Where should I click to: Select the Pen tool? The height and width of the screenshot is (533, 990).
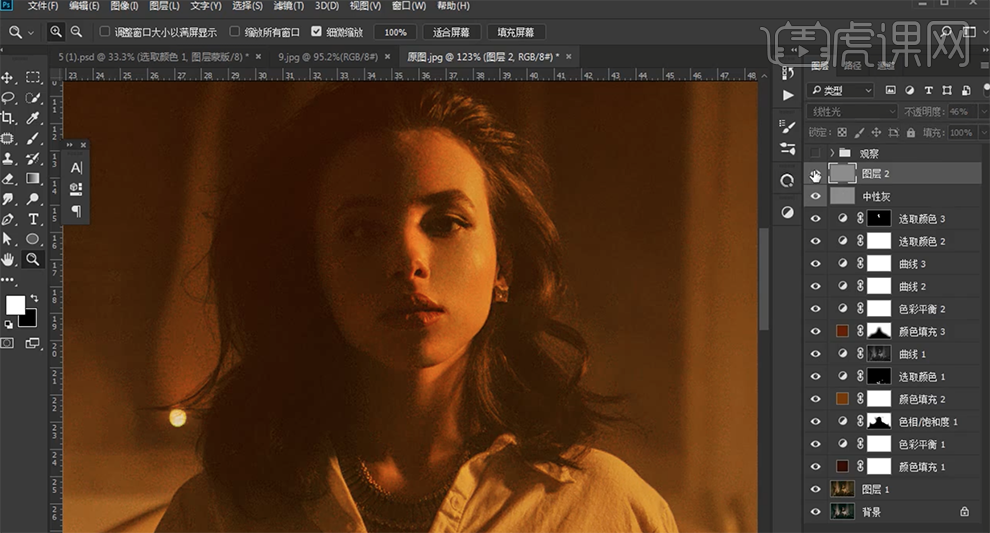click(x=8, y=219)
